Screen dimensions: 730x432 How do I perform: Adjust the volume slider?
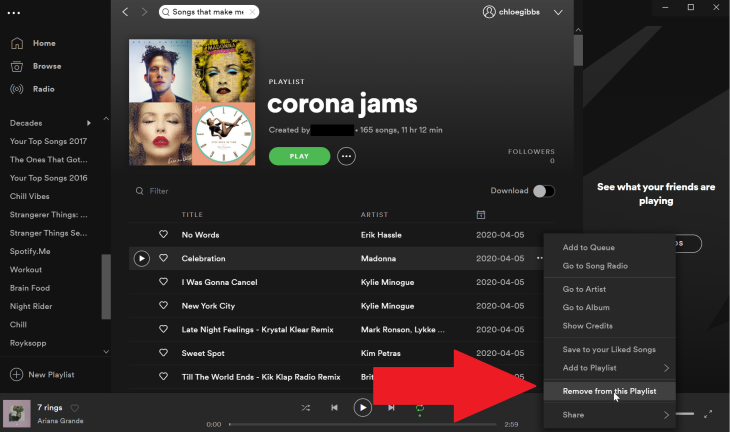(x=685, y=414)
